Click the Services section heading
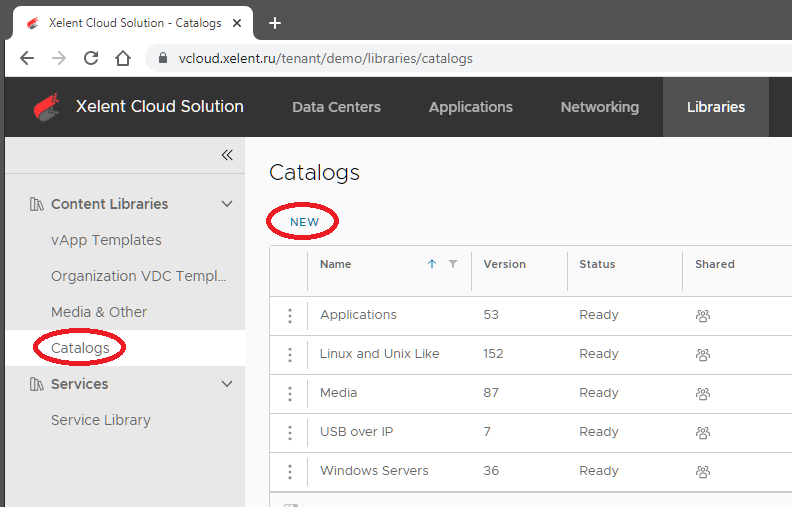 click(x=80, y=384)
